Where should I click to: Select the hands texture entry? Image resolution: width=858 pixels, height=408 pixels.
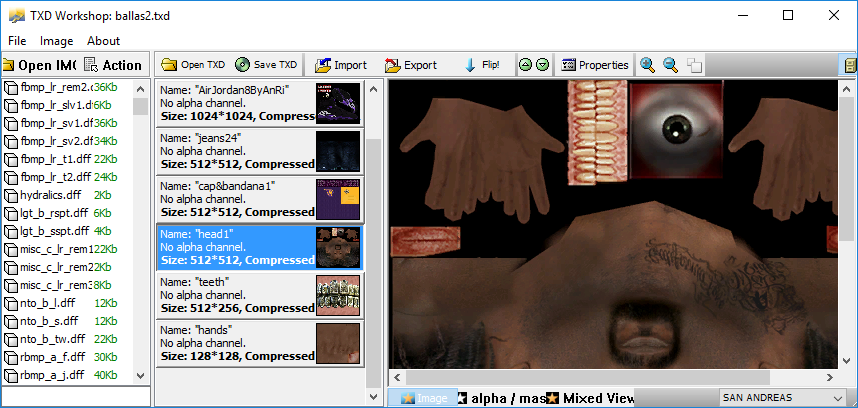point(260,343)
